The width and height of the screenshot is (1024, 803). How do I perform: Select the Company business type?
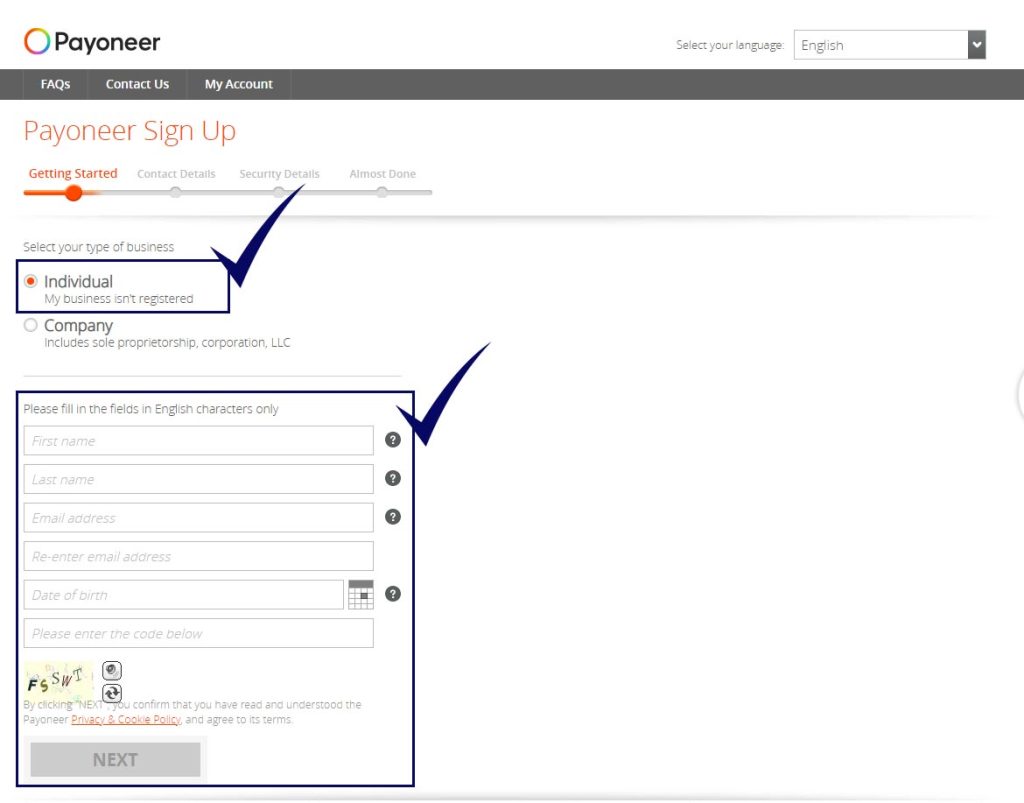[x=31, y=325]
